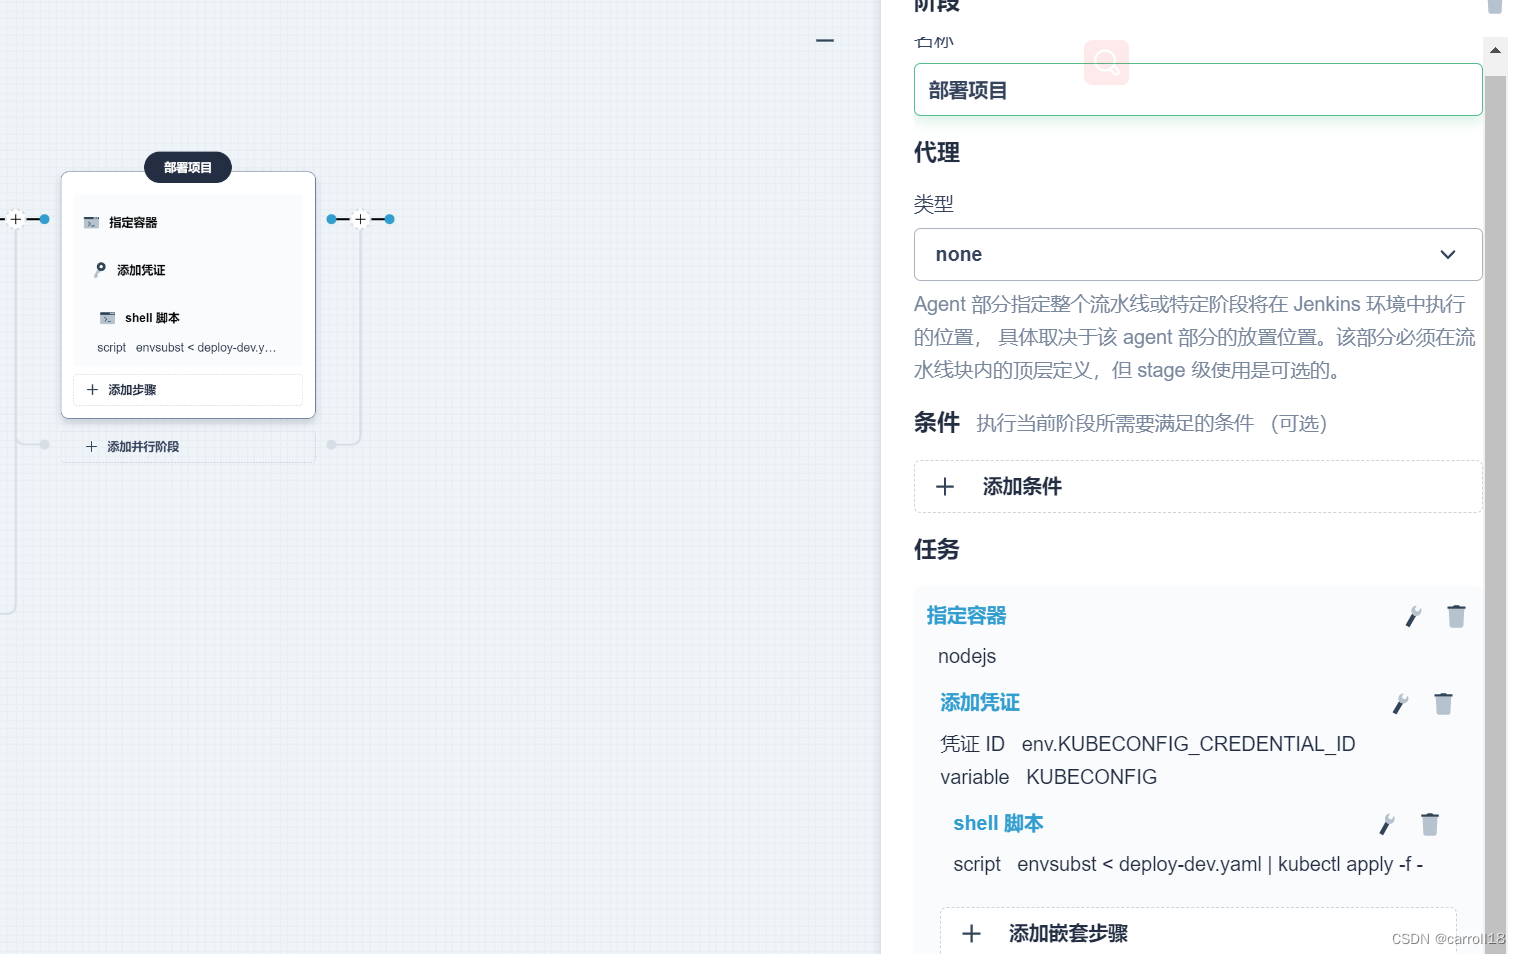Click the zoom out minus icon on canvas

(825, 41)
